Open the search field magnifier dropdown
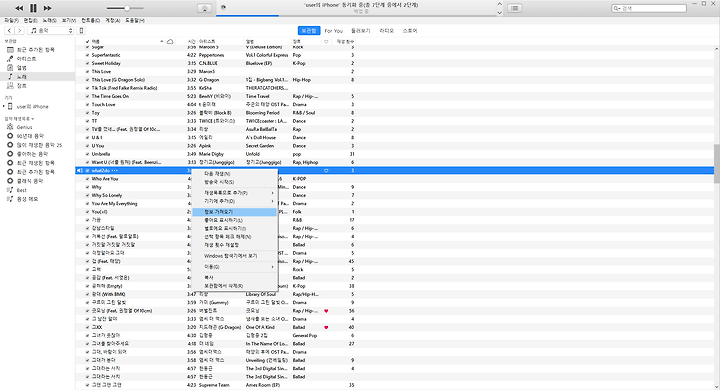Viewport: 720px width, 390px height. pos(617,8)
